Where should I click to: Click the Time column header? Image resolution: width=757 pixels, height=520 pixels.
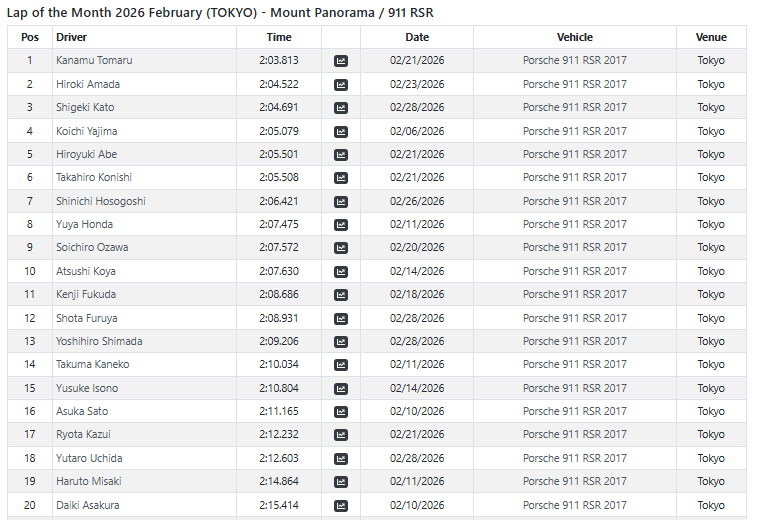click(279, 37)
